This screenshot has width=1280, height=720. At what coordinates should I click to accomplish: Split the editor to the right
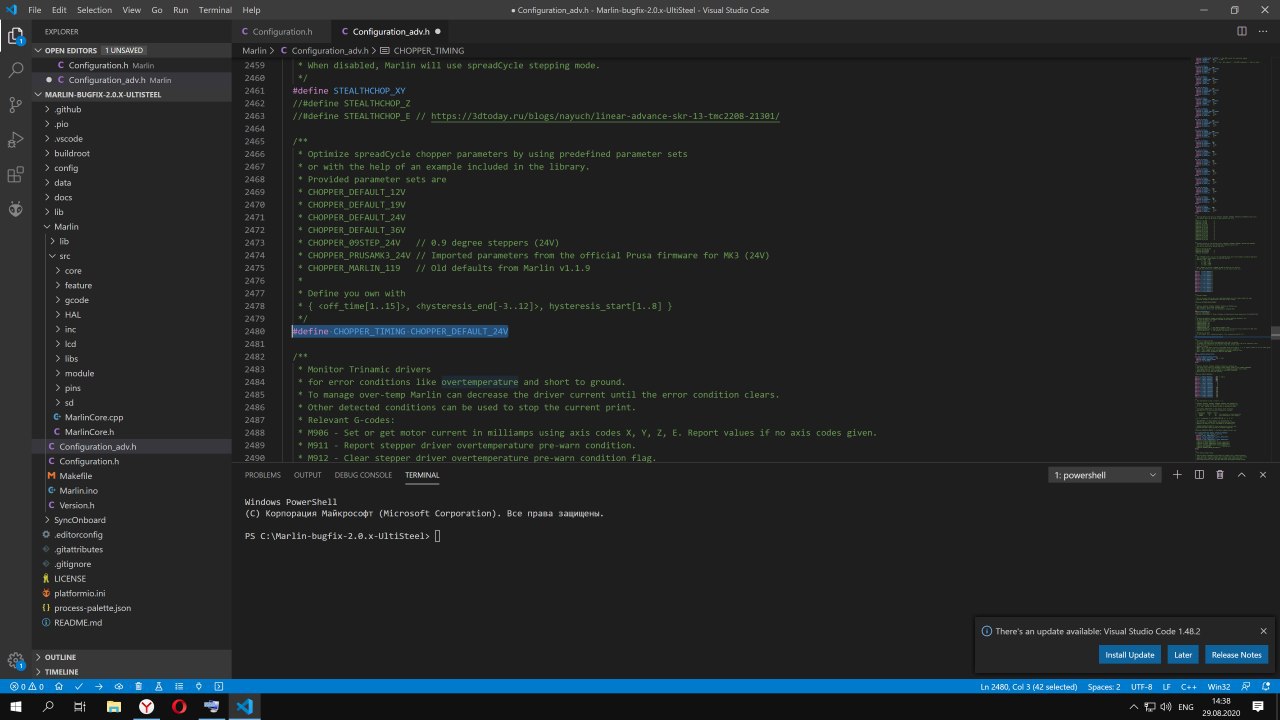1242,31
